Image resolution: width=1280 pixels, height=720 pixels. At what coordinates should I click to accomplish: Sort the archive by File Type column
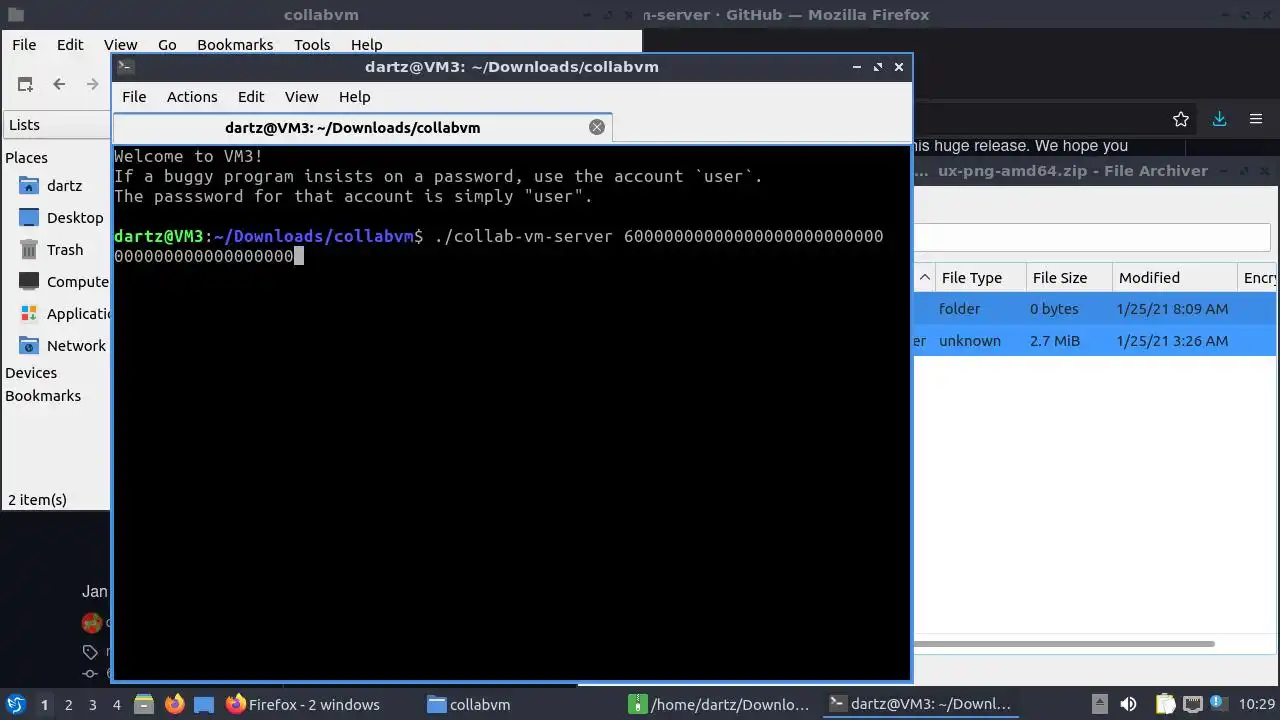click(x=980, y=278)
